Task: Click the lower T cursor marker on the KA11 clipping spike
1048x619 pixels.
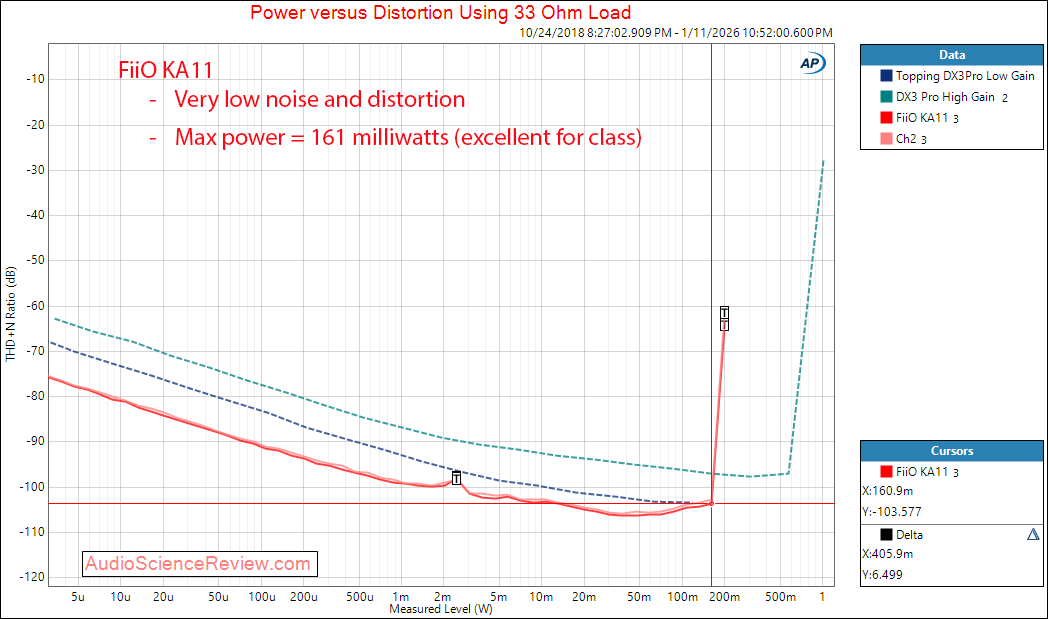Action: click(725, 324)
